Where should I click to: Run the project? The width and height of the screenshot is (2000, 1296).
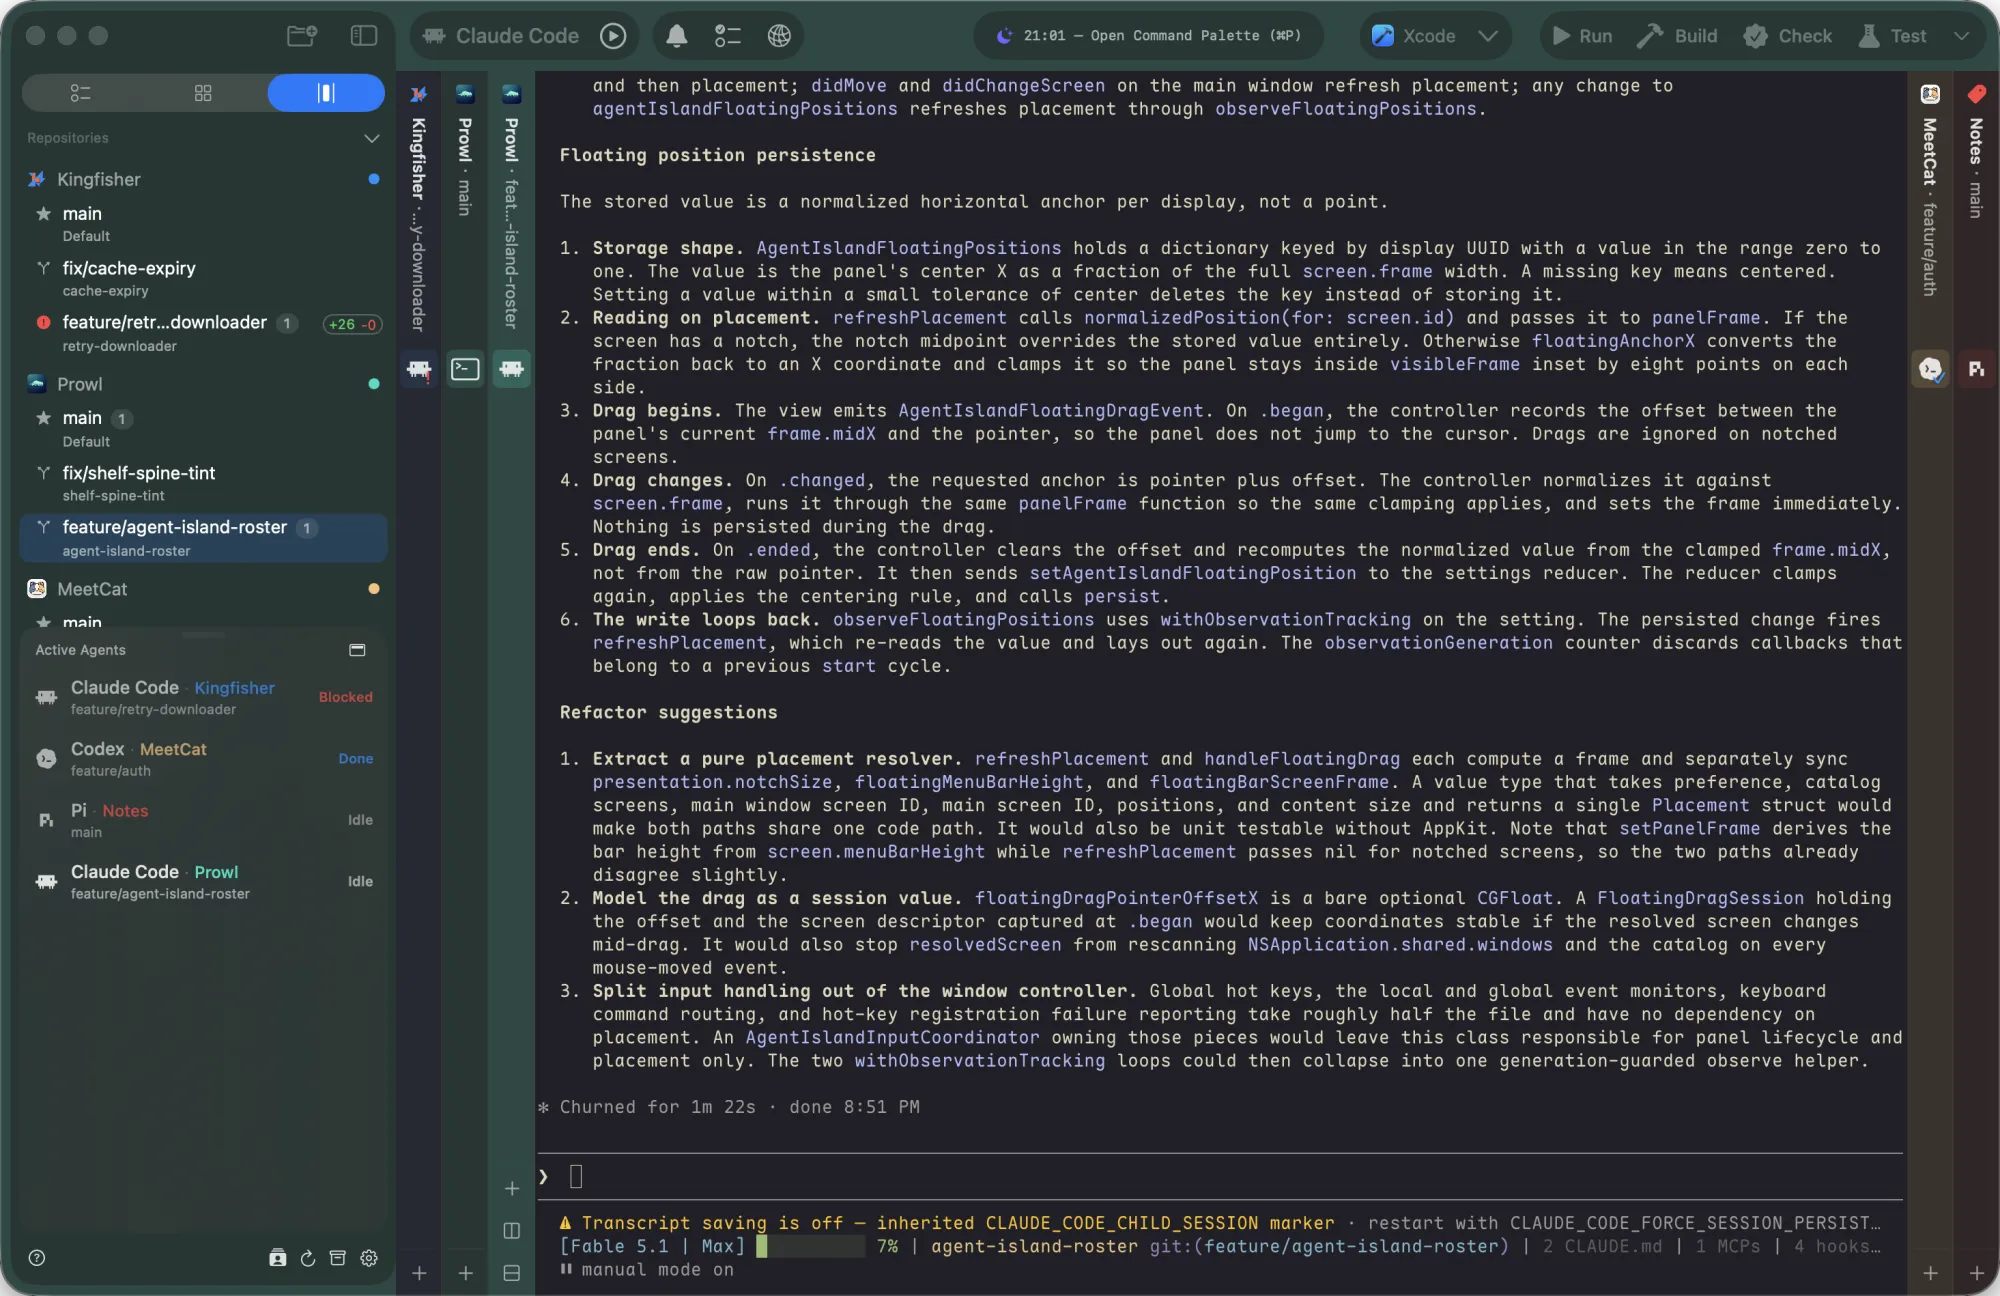pos(1582,36)
